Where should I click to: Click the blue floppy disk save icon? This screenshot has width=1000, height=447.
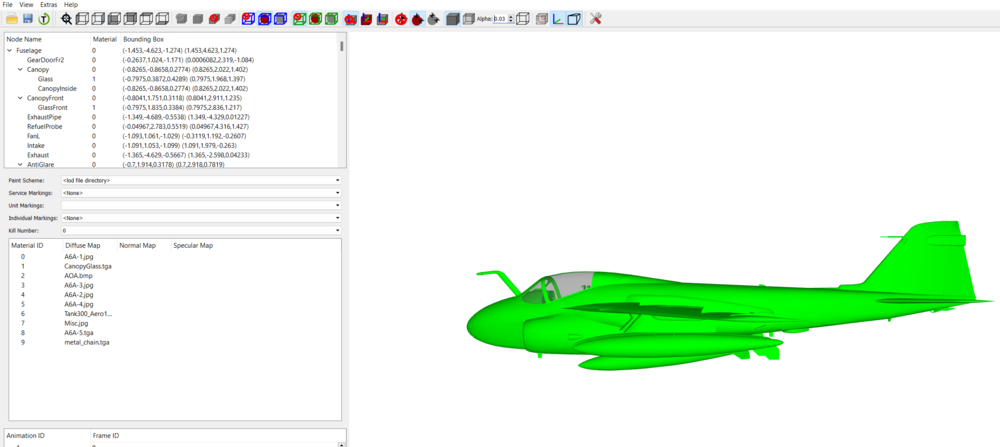pos(28,19)
